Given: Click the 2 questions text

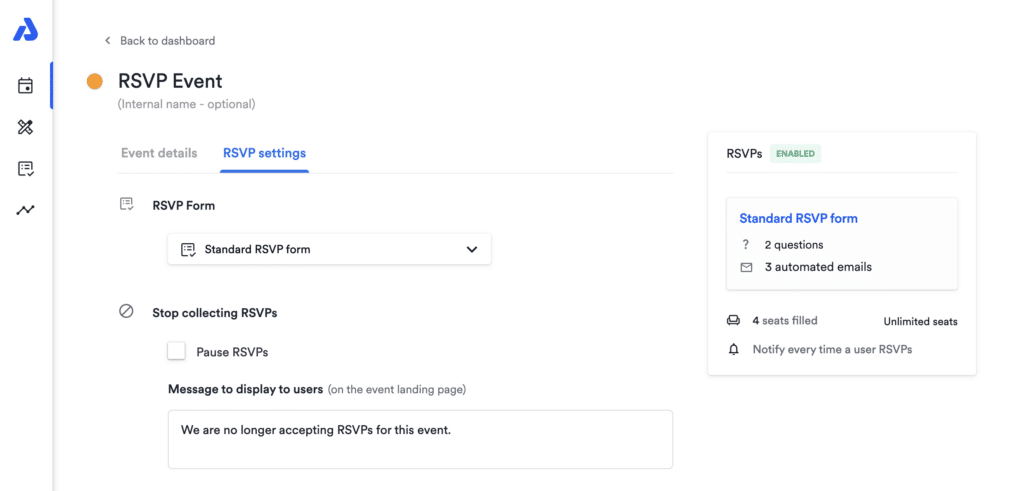Looking at the screenshot, I should pyautogui.click(x=793, y=245).
